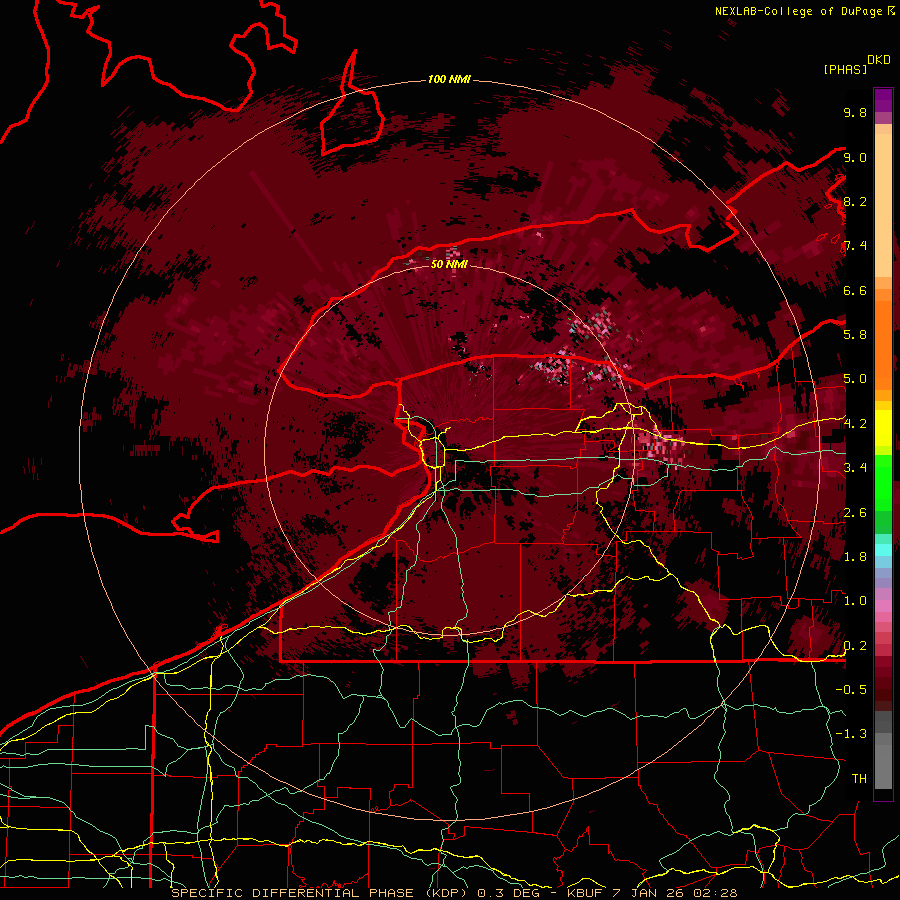Click the -1.3 scale value

pyautogui.click(x=851, y=734)
